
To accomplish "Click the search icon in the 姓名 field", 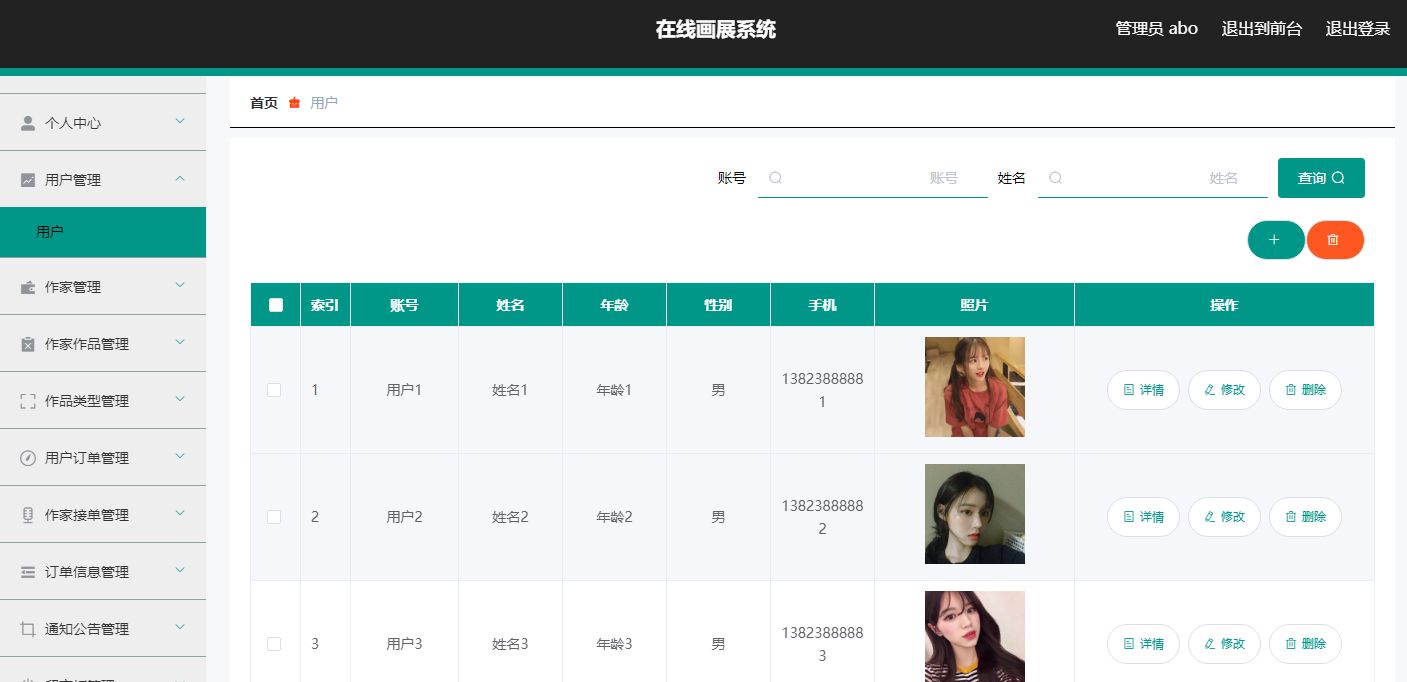I will pos(1055,178).
